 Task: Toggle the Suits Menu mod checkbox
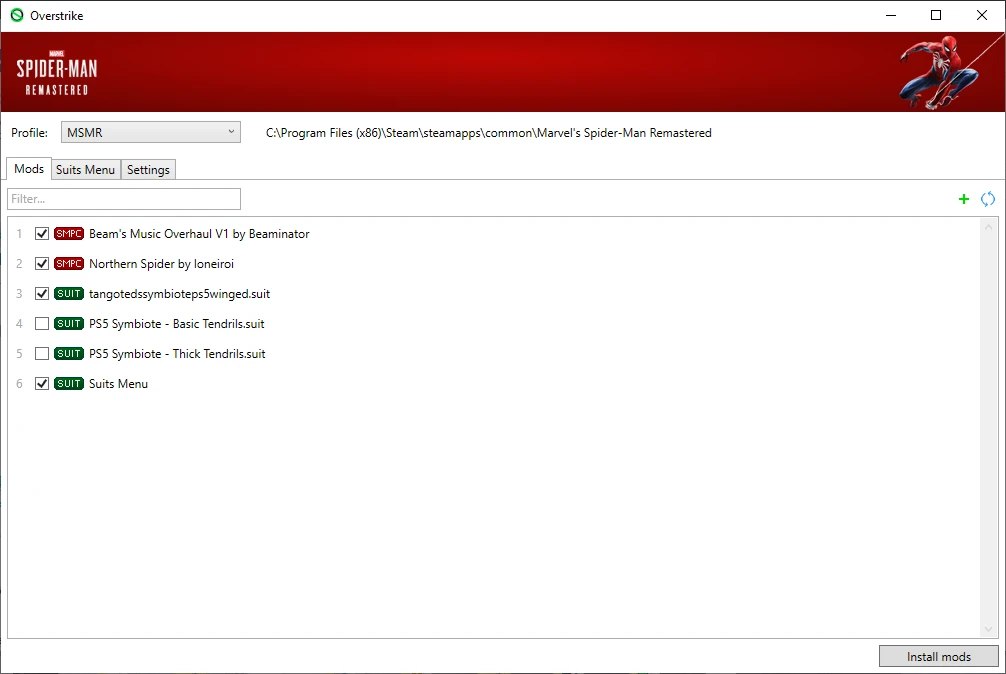pyautogui.click(x=42, y=383)
